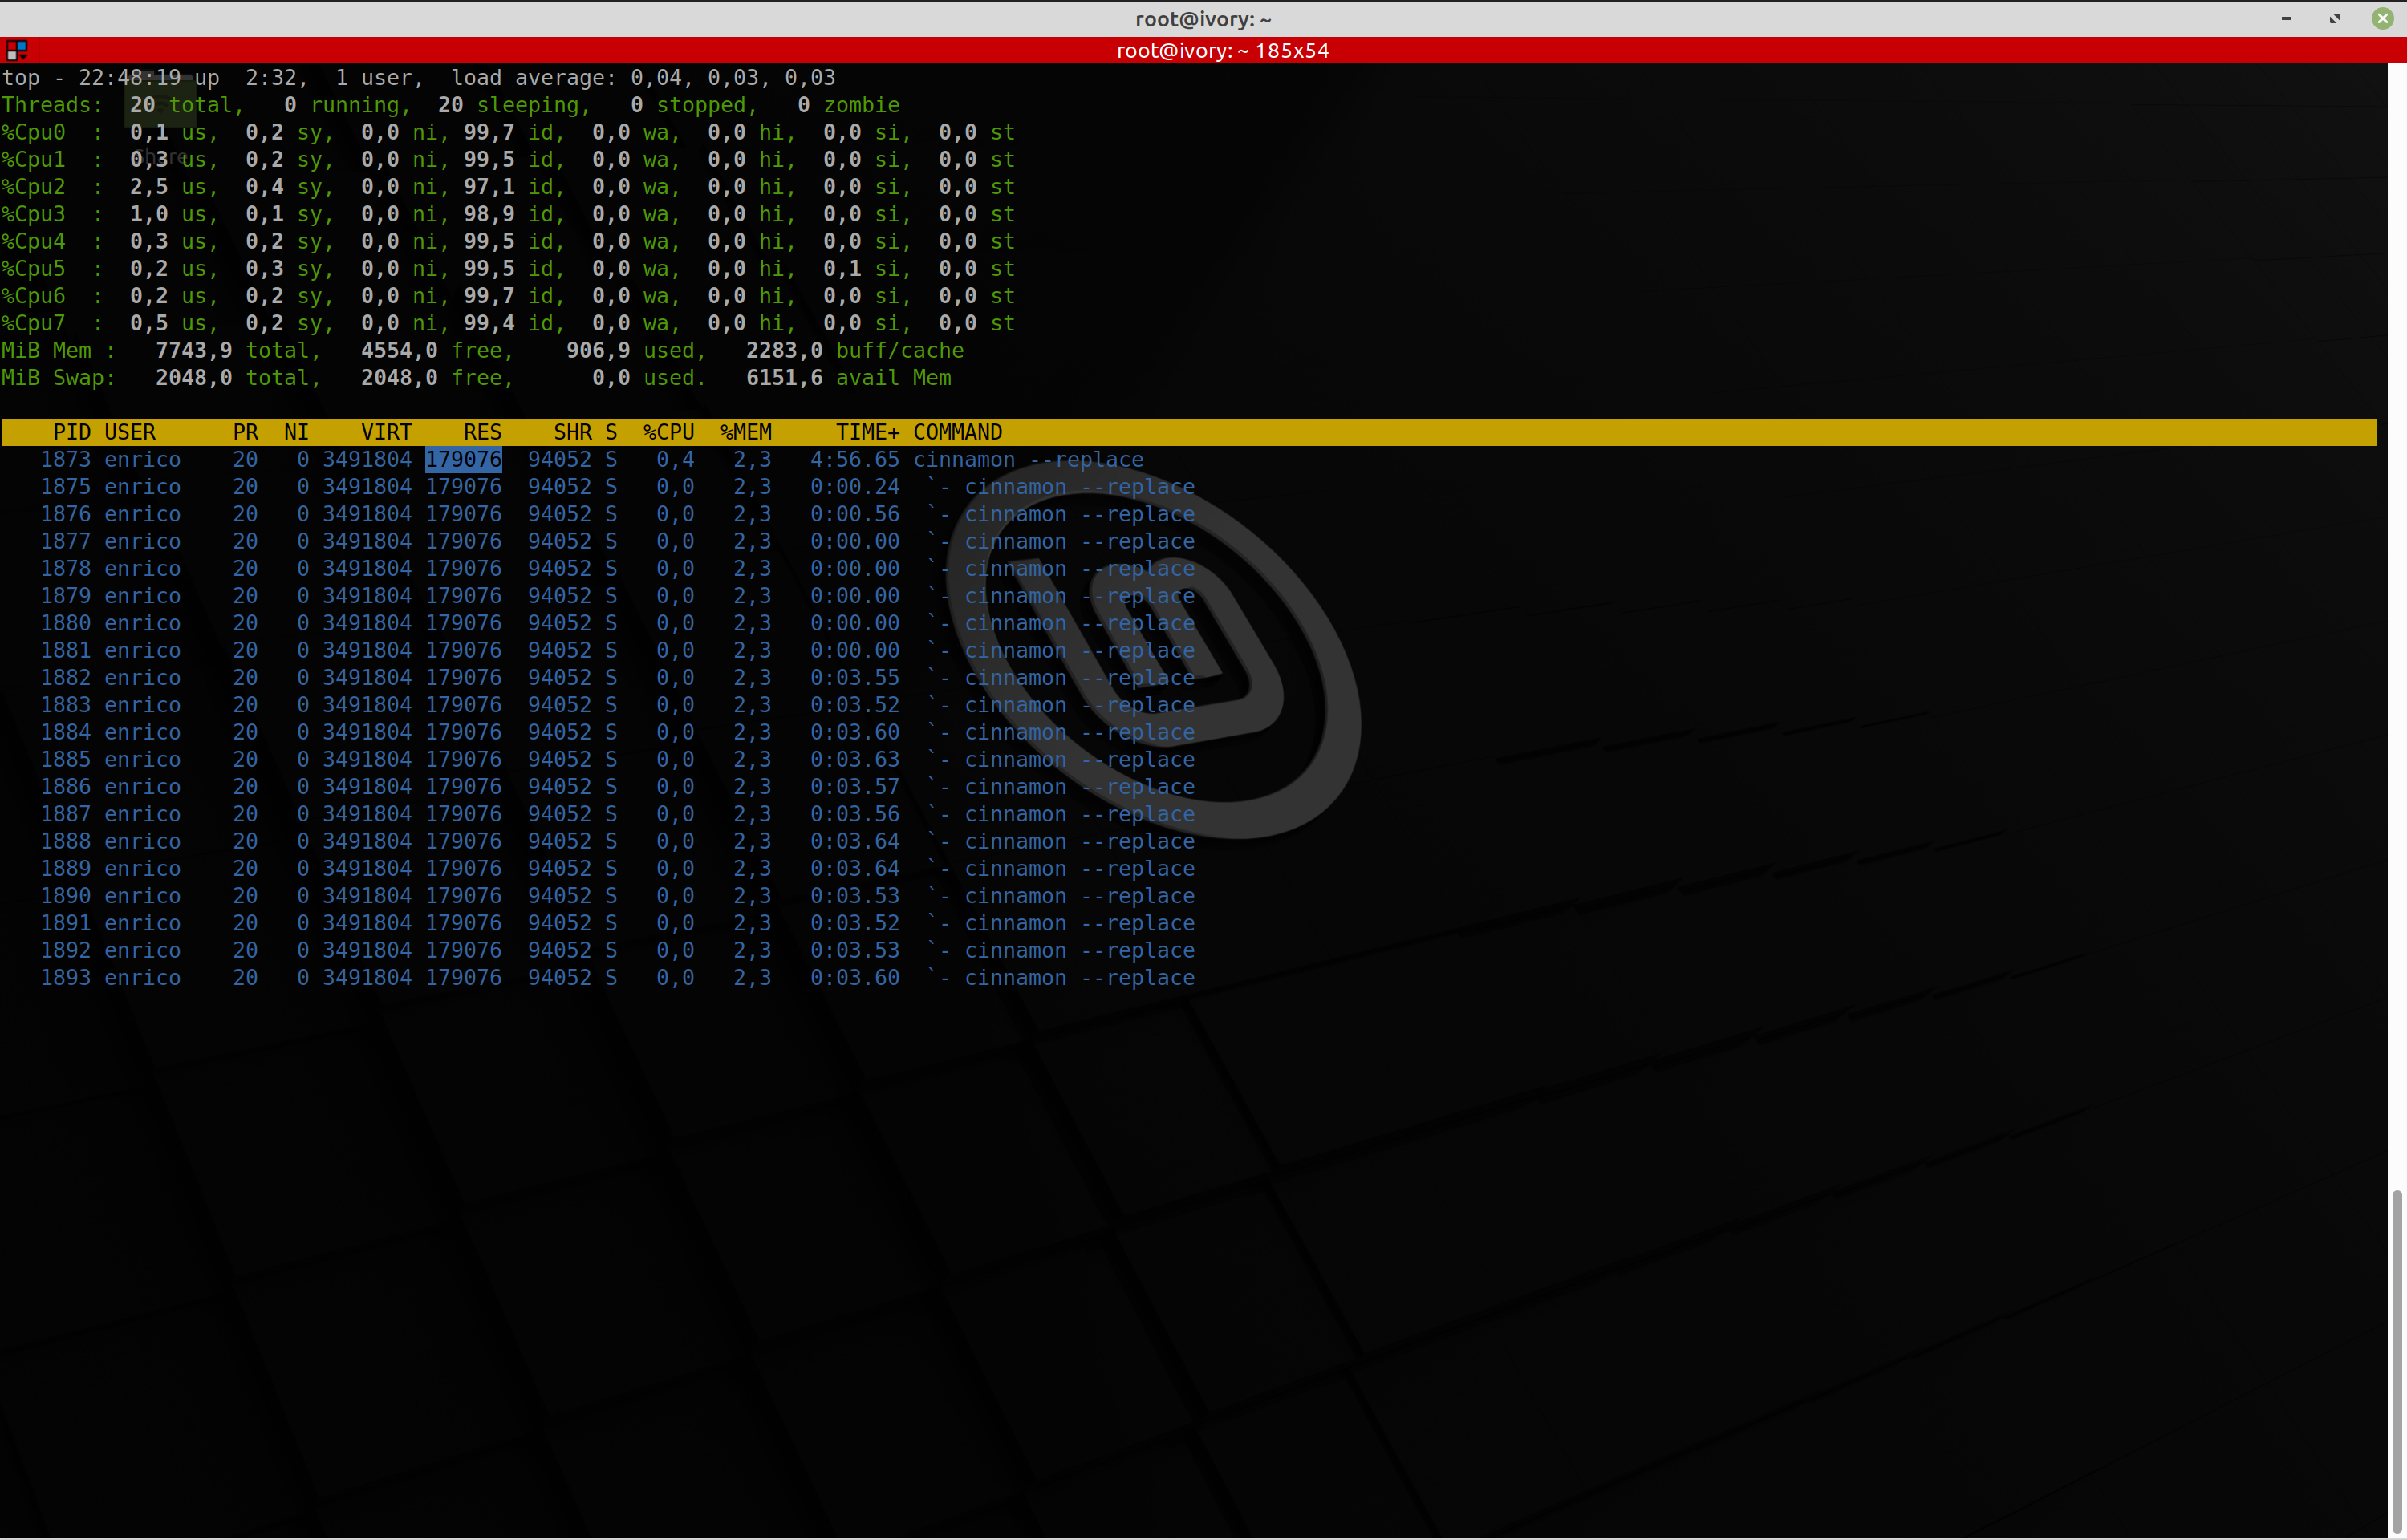Screen dimensions: 2407x1540
Task: Click PID 1881 row
Action: (x=617, y=650)
